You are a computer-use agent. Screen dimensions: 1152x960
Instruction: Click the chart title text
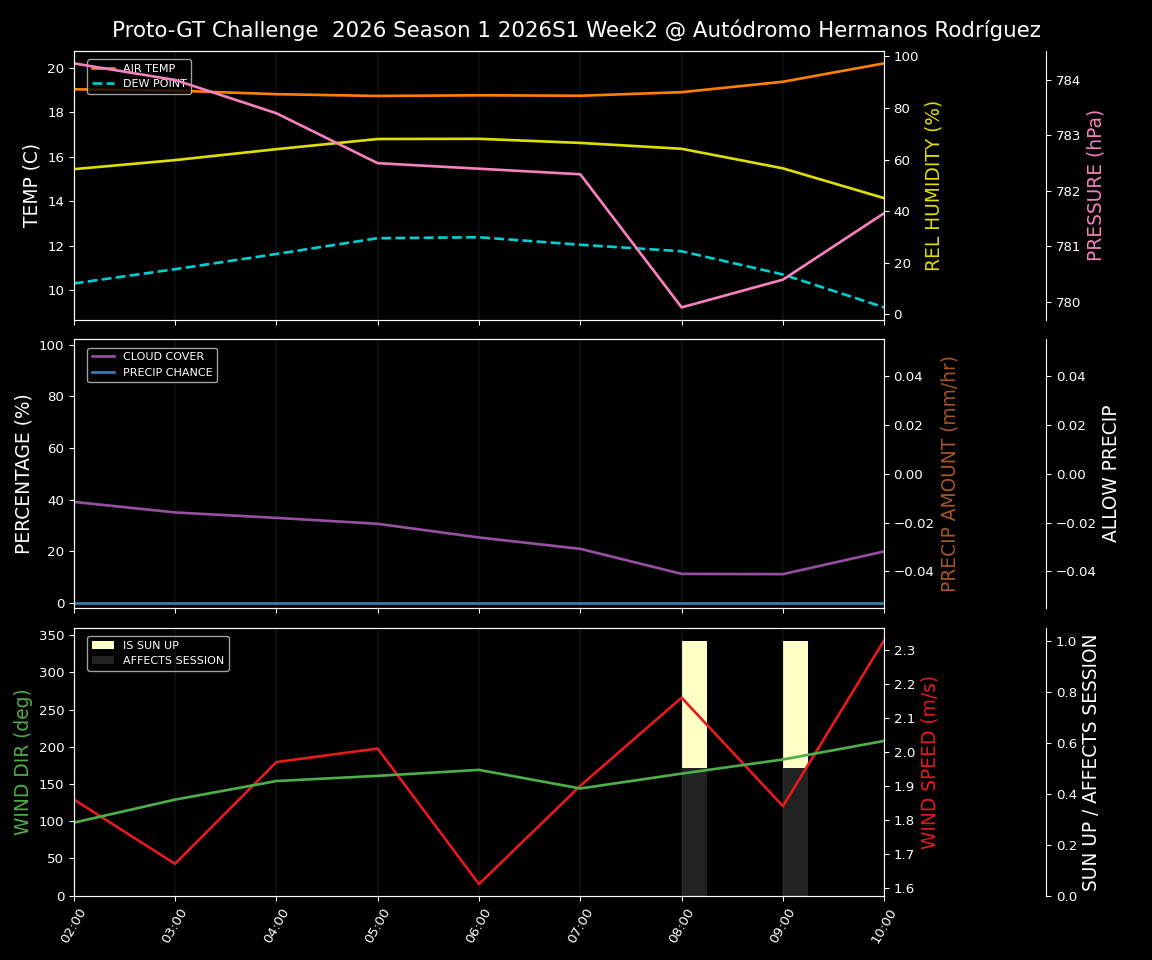576,30
